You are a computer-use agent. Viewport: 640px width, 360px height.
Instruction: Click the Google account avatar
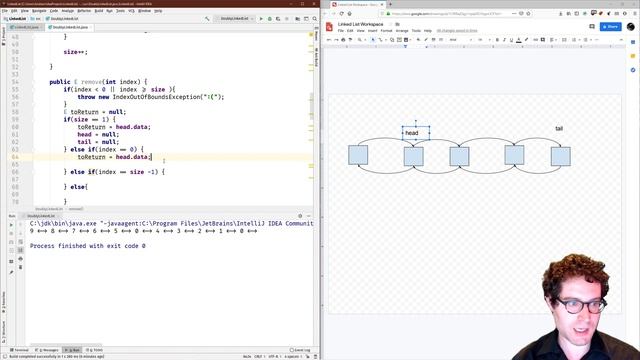pos(631,27)
